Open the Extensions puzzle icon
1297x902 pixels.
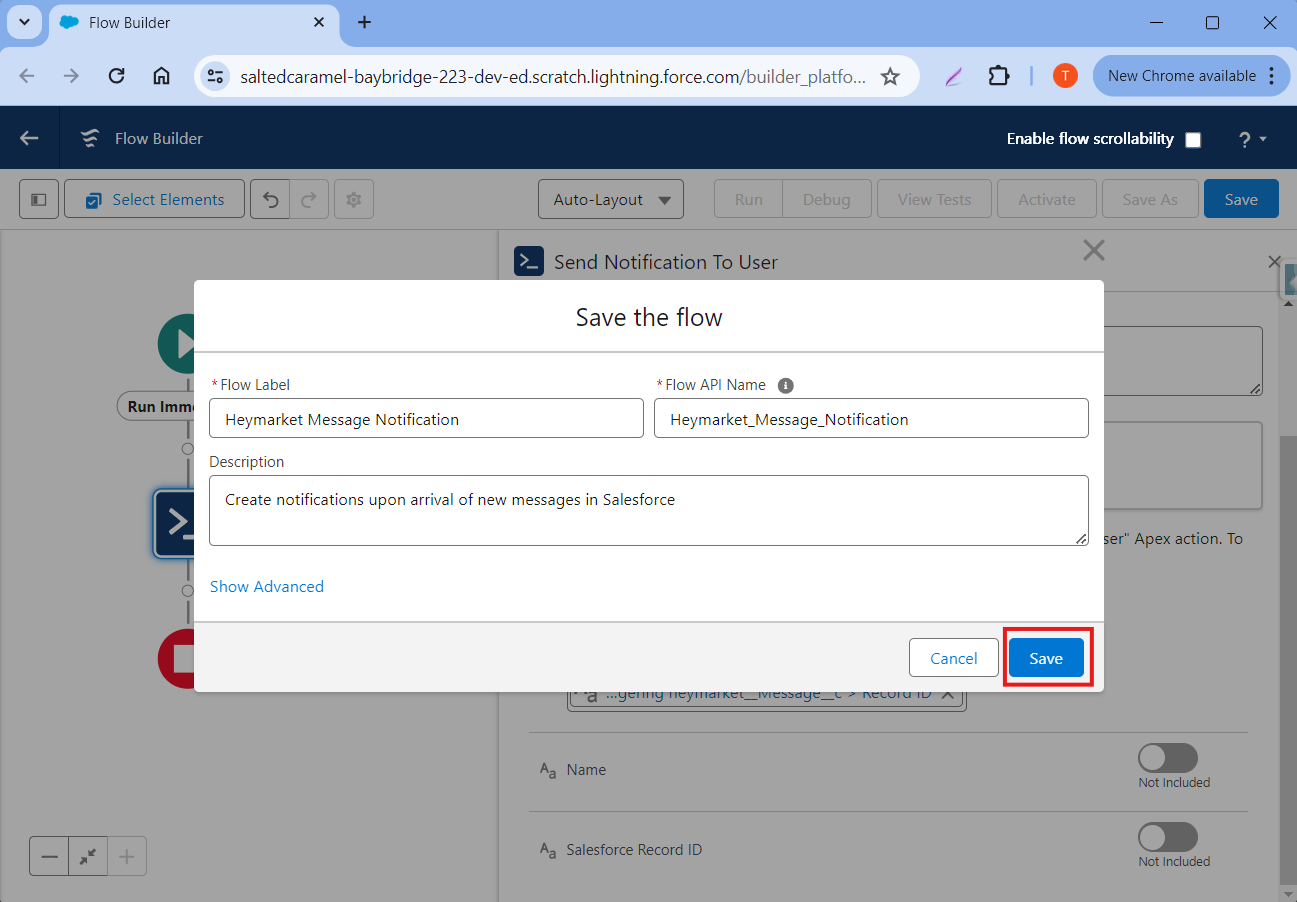pyautogui.click(x=998, y=76)
